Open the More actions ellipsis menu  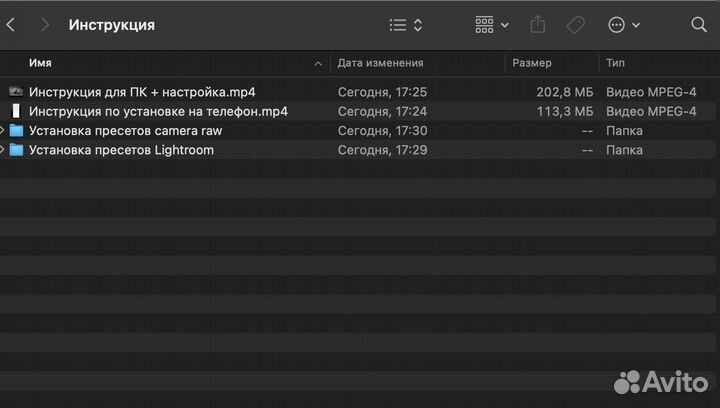click(x=624, y=25)
